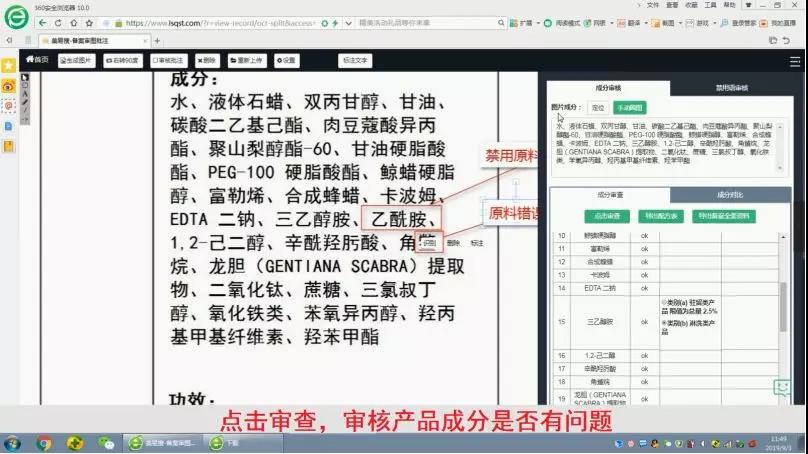Open 设置 settings in app toolbar
808x454 pixels.
pos(286,61)
